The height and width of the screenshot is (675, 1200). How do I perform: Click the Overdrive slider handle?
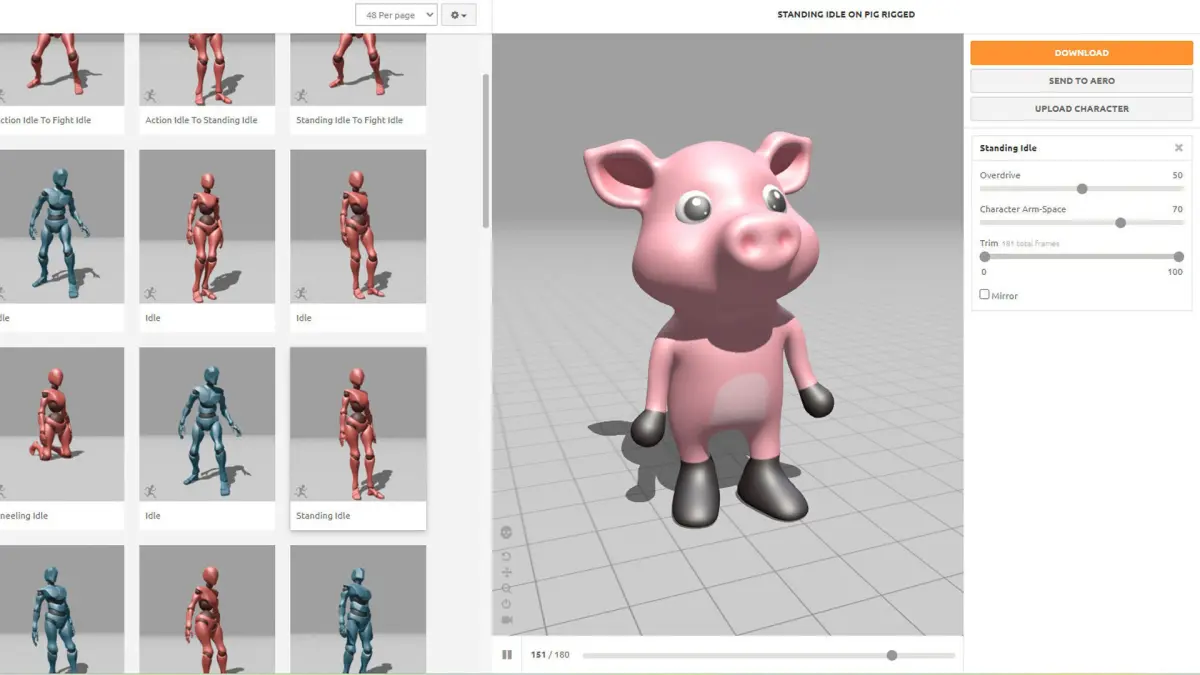(x=1082, y=189)
